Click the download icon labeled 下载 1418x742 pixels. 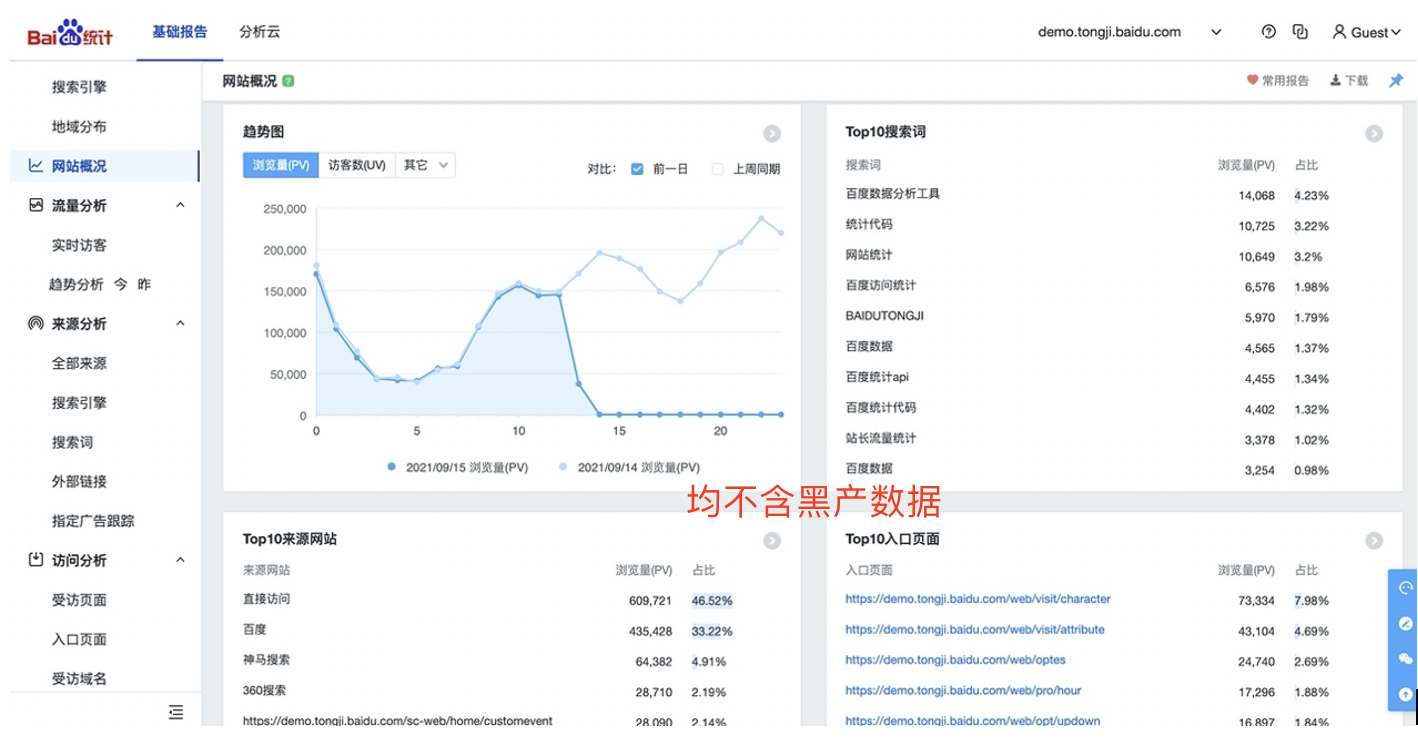[1348, 81]
